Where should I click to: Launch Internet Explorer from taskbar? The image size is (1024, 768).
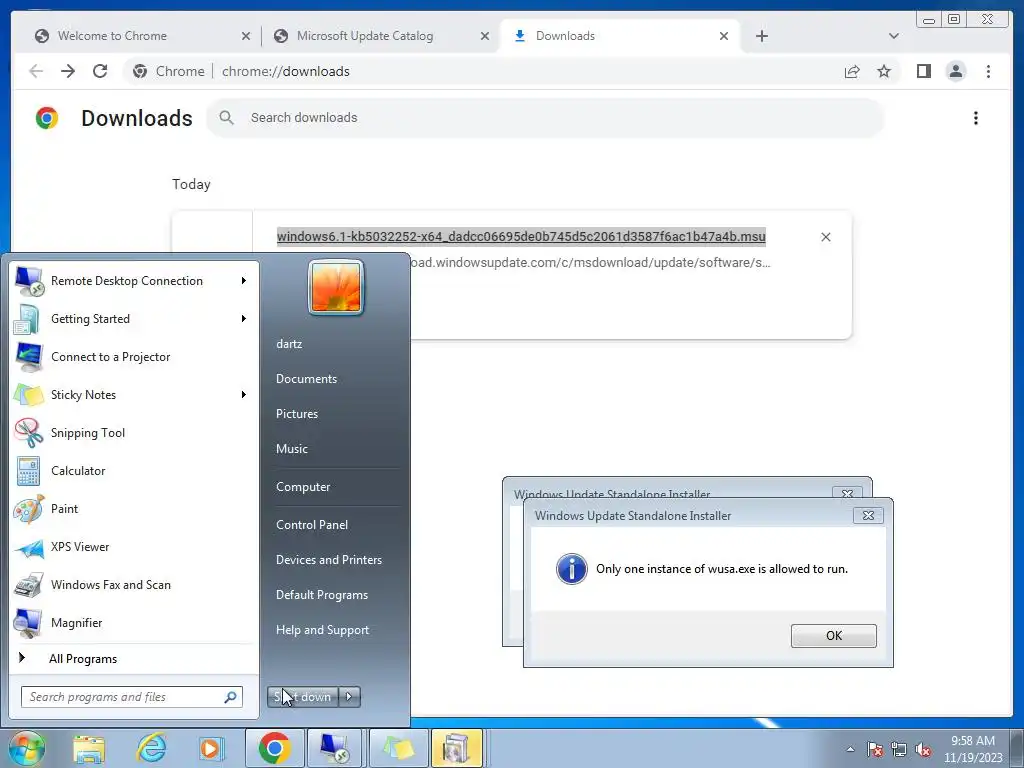pos(151,749)
